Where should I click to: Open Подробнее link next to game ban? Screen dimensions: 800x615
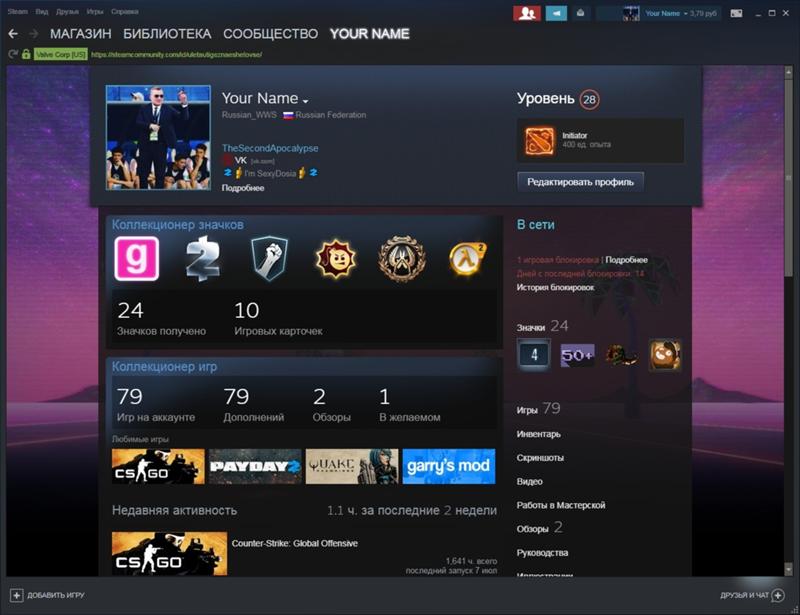pos(627,260)
